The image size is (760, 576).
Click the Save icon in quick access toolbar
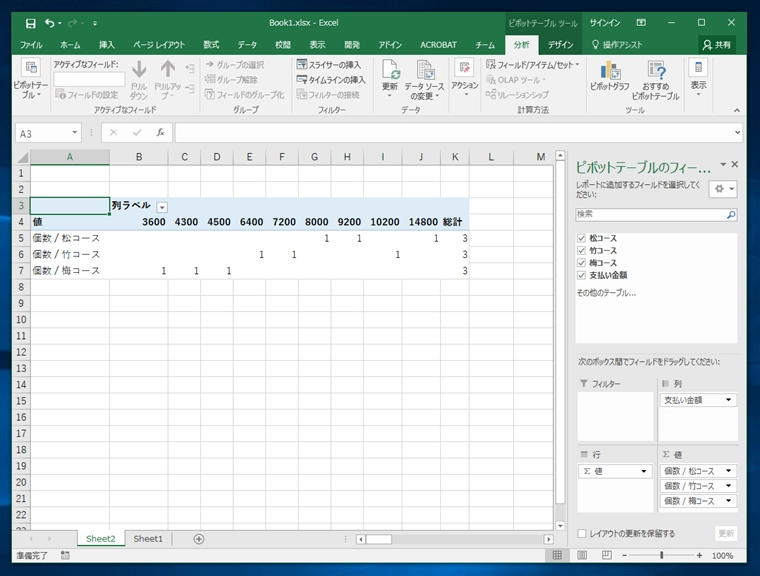click(31, 23)
